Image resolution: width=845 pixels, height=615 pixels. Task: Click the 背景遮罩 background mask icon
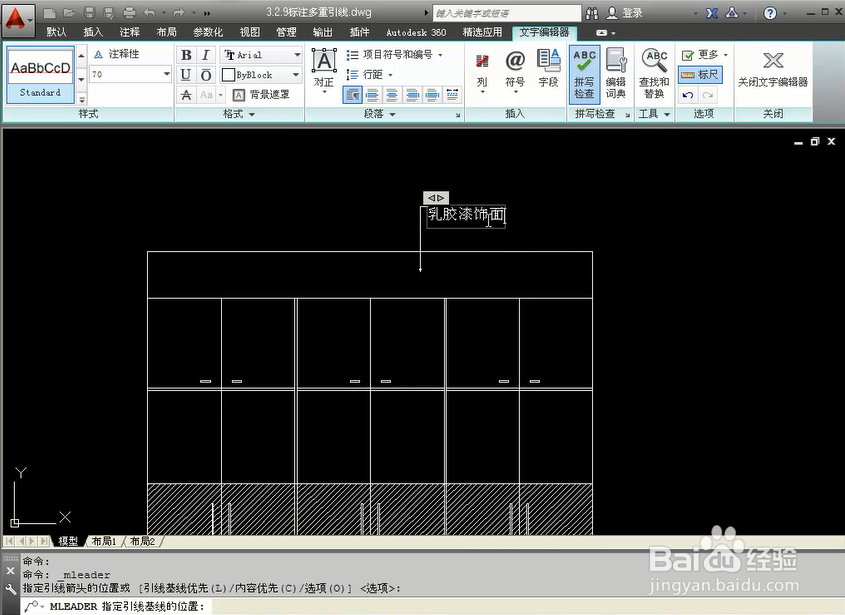tap(239, 95)
